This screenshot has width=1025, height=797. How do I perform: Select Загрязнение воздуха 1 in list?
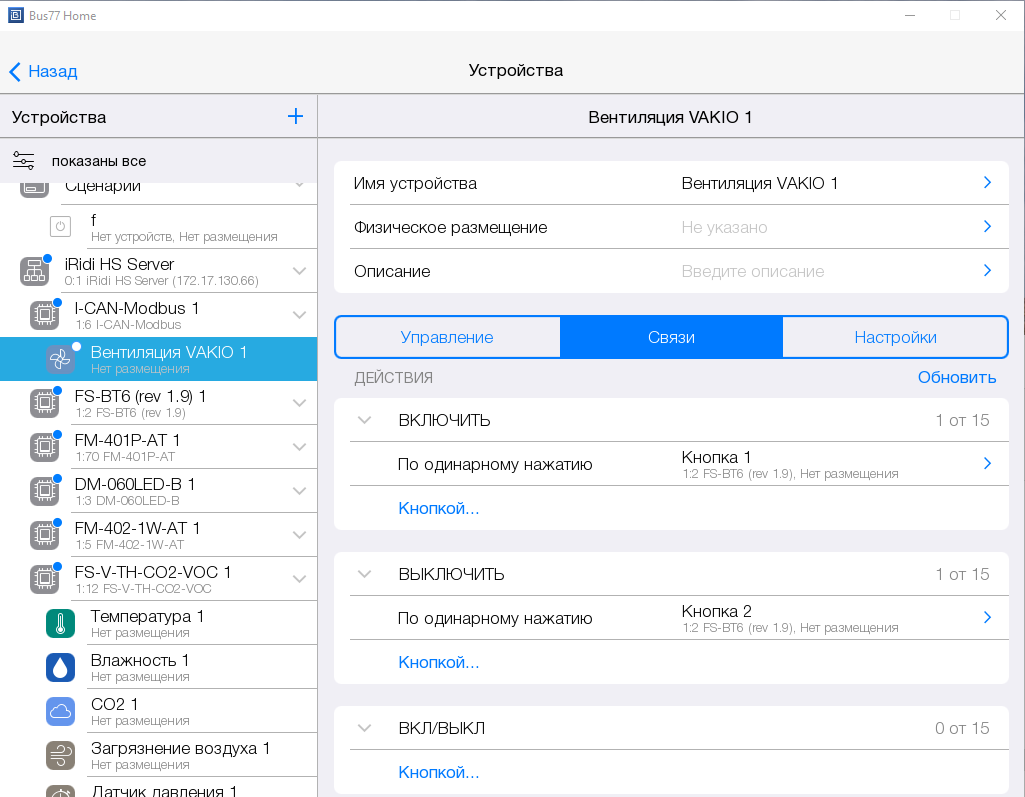click(158, 755)
